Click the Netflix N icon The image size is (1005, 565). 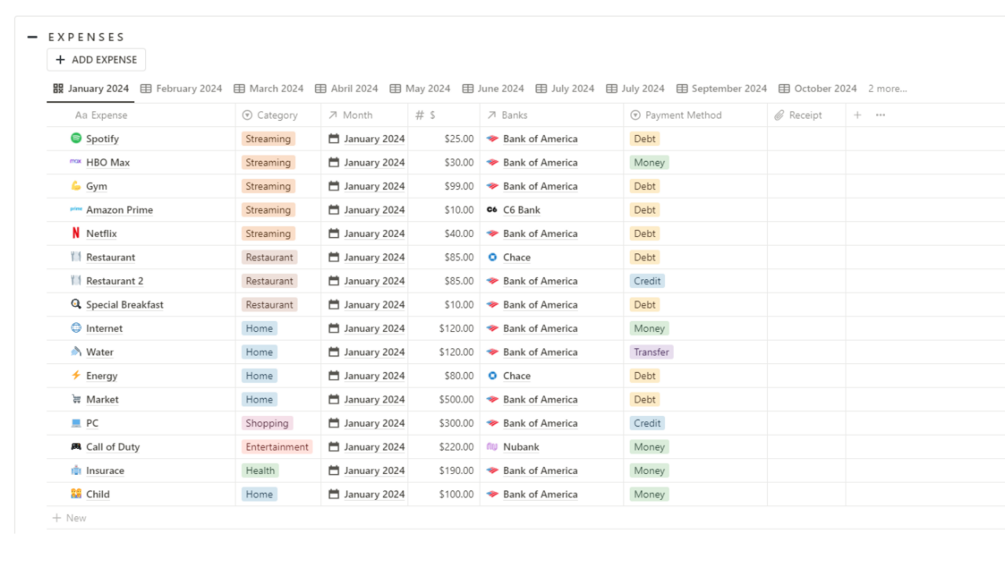[76, 233]
